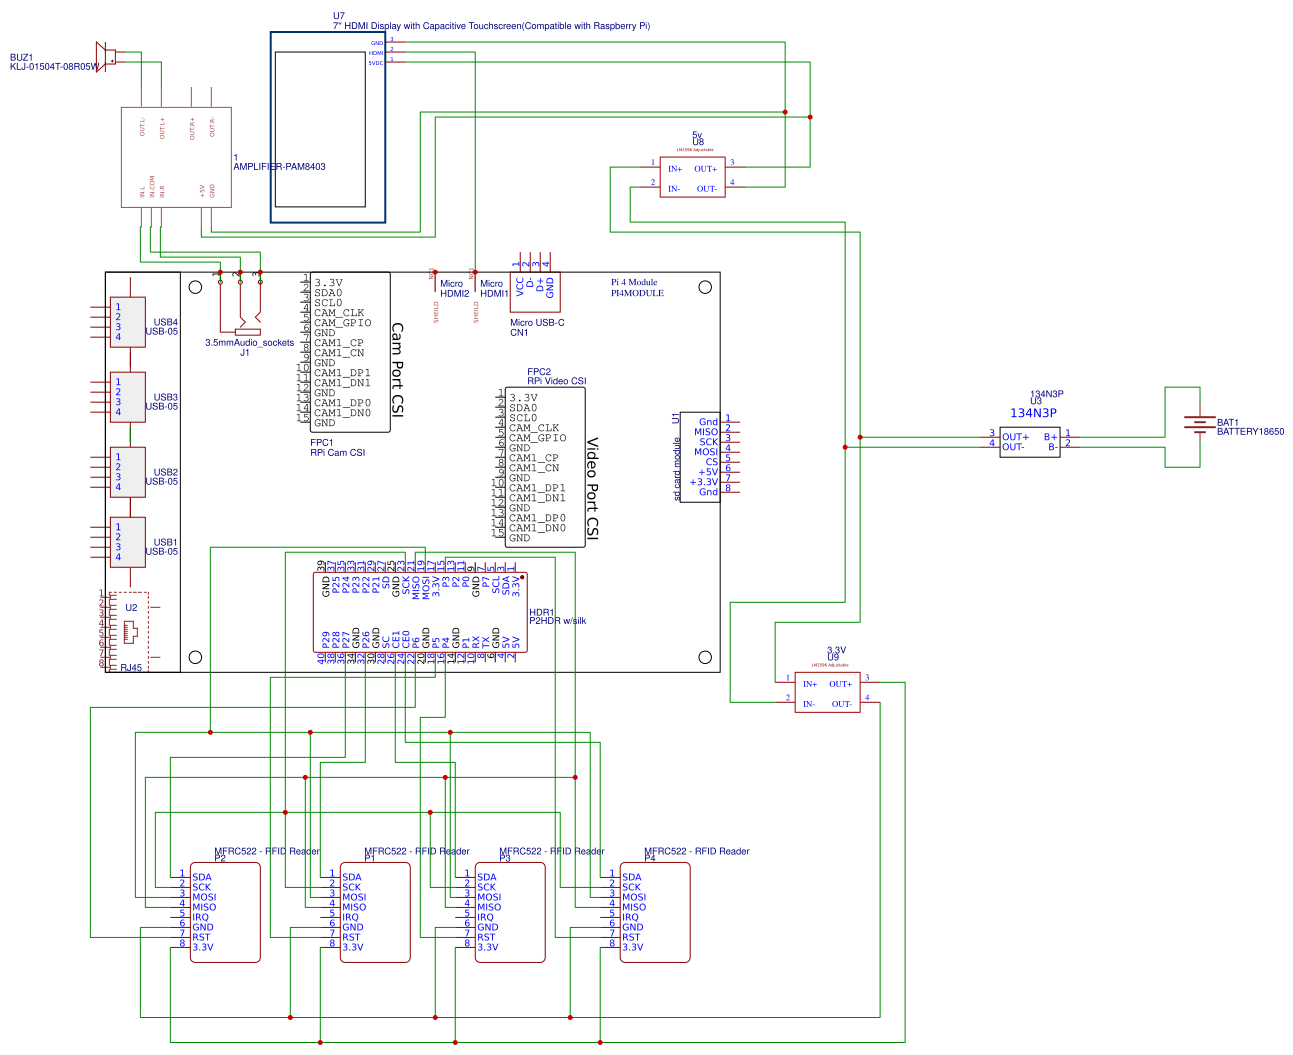The image size is (1293, 1055).
Task: Select the PAM8403 amplifier module
Action: tap(176, 157)
